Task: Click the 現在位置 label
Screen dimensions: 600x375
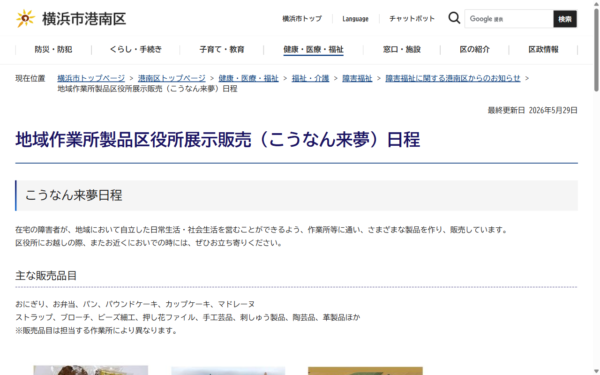Action: coord(30,78)
